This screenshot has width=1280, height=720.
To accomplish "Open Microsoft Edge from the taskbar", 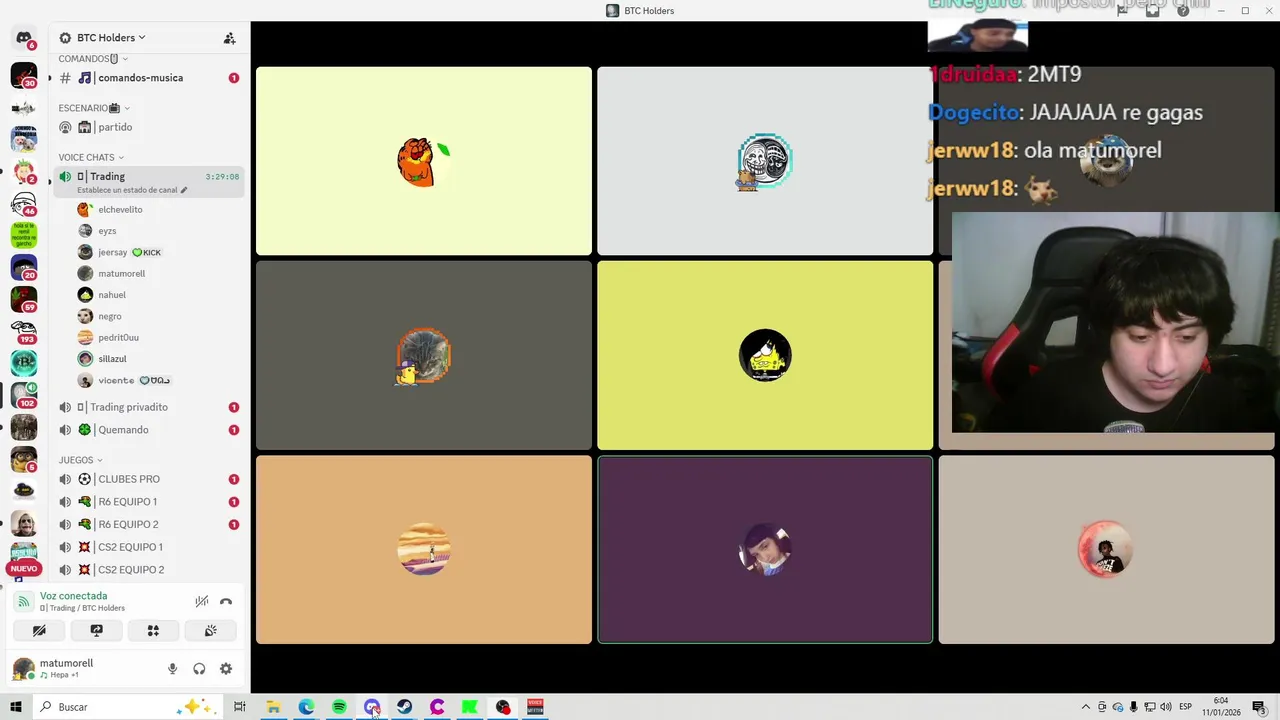I will tap(306, 707).
